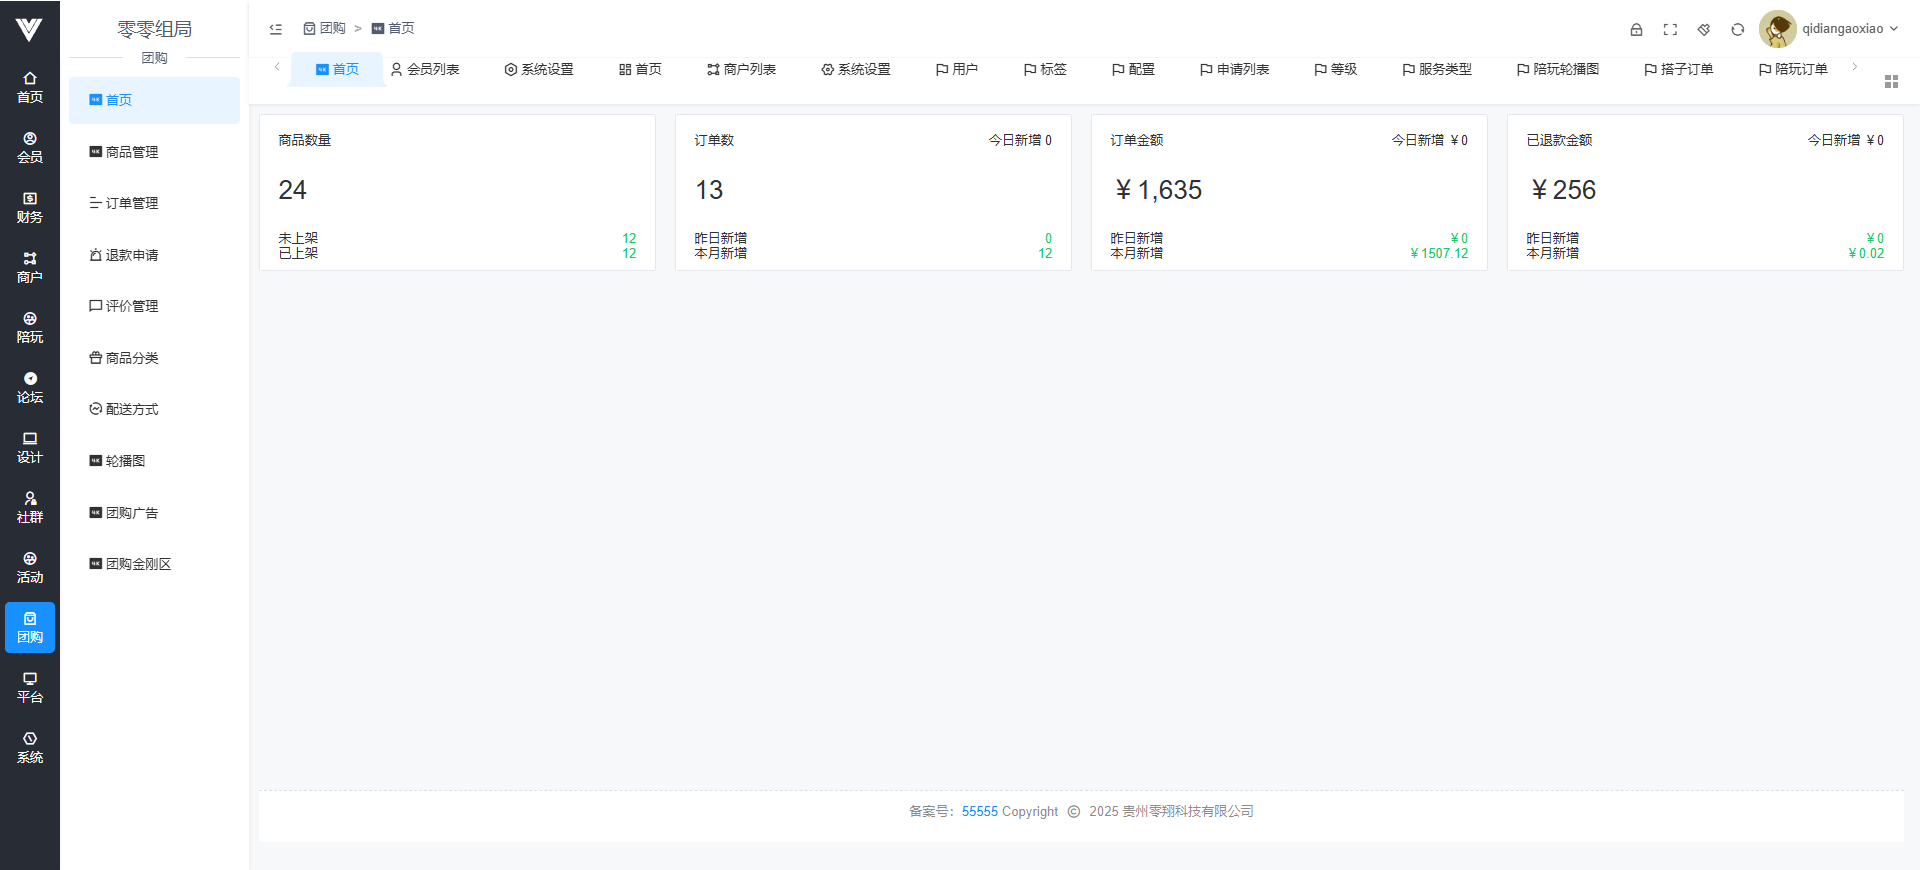Click the refresh page icon
Screen dimensions: 1920x870
[x=1738, y=30]
